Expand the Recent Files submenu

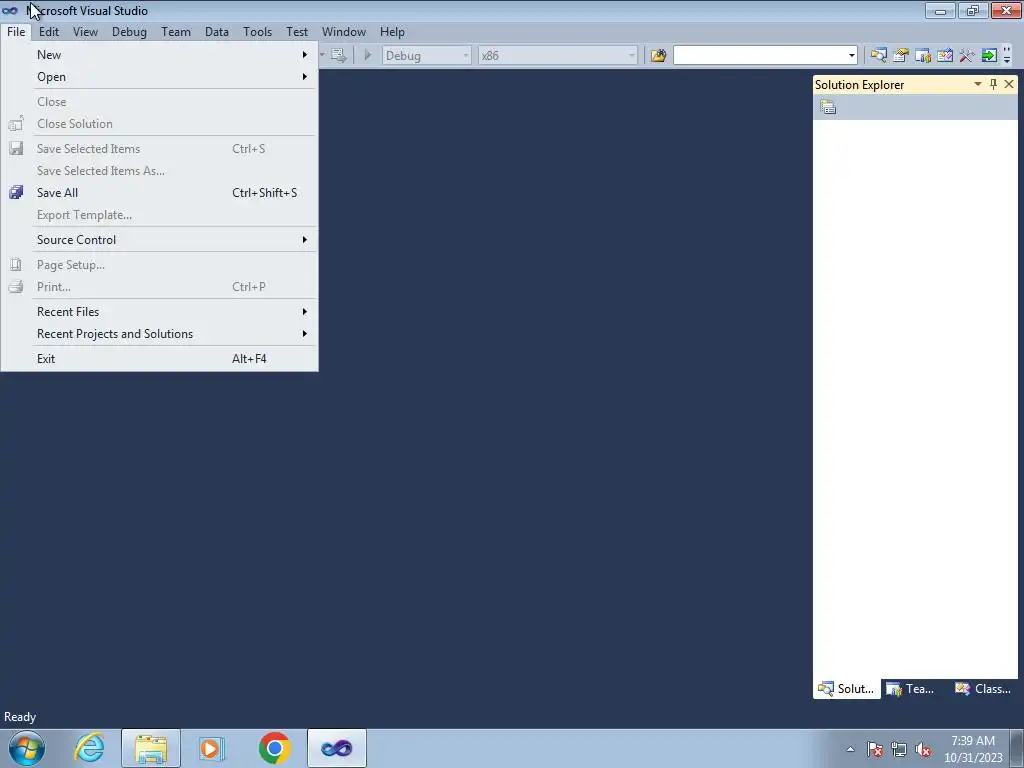(x=159, y=312)
